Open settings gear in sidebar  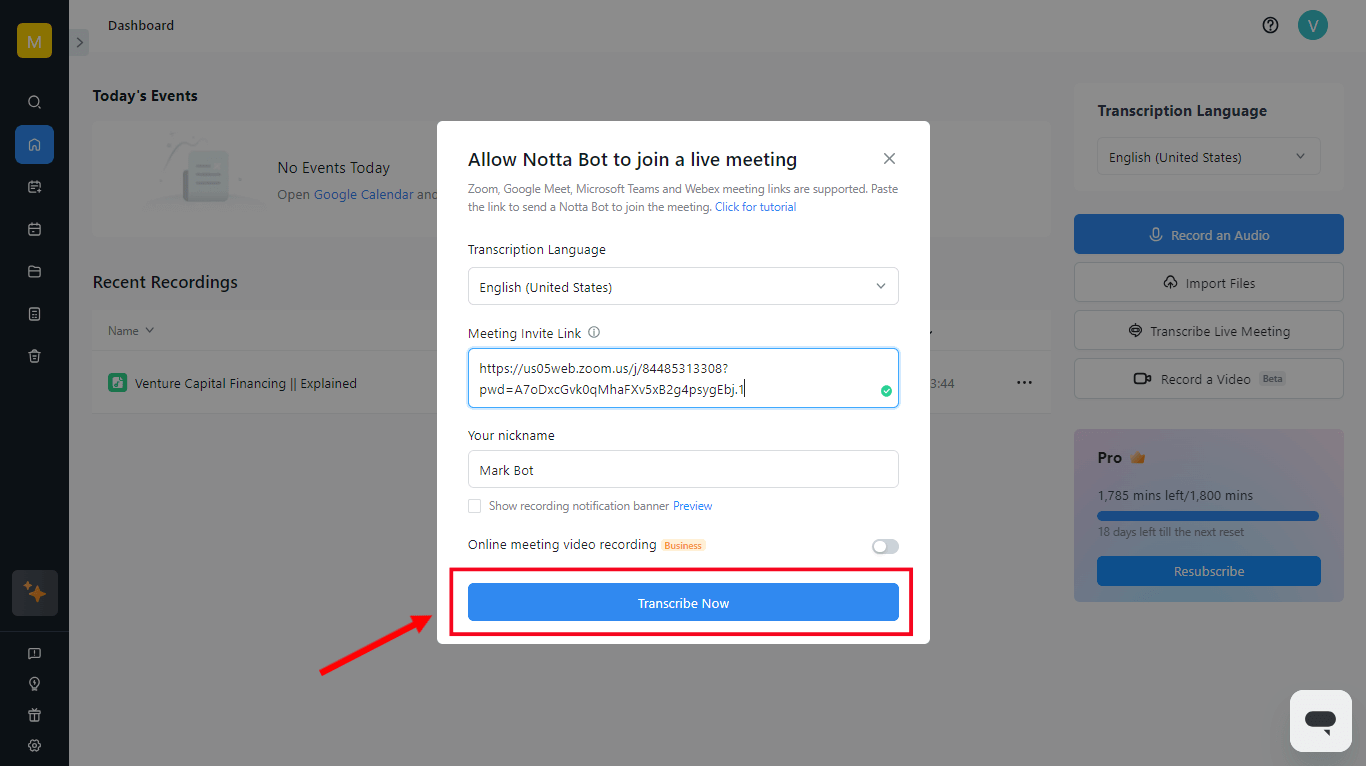point(34,746)
